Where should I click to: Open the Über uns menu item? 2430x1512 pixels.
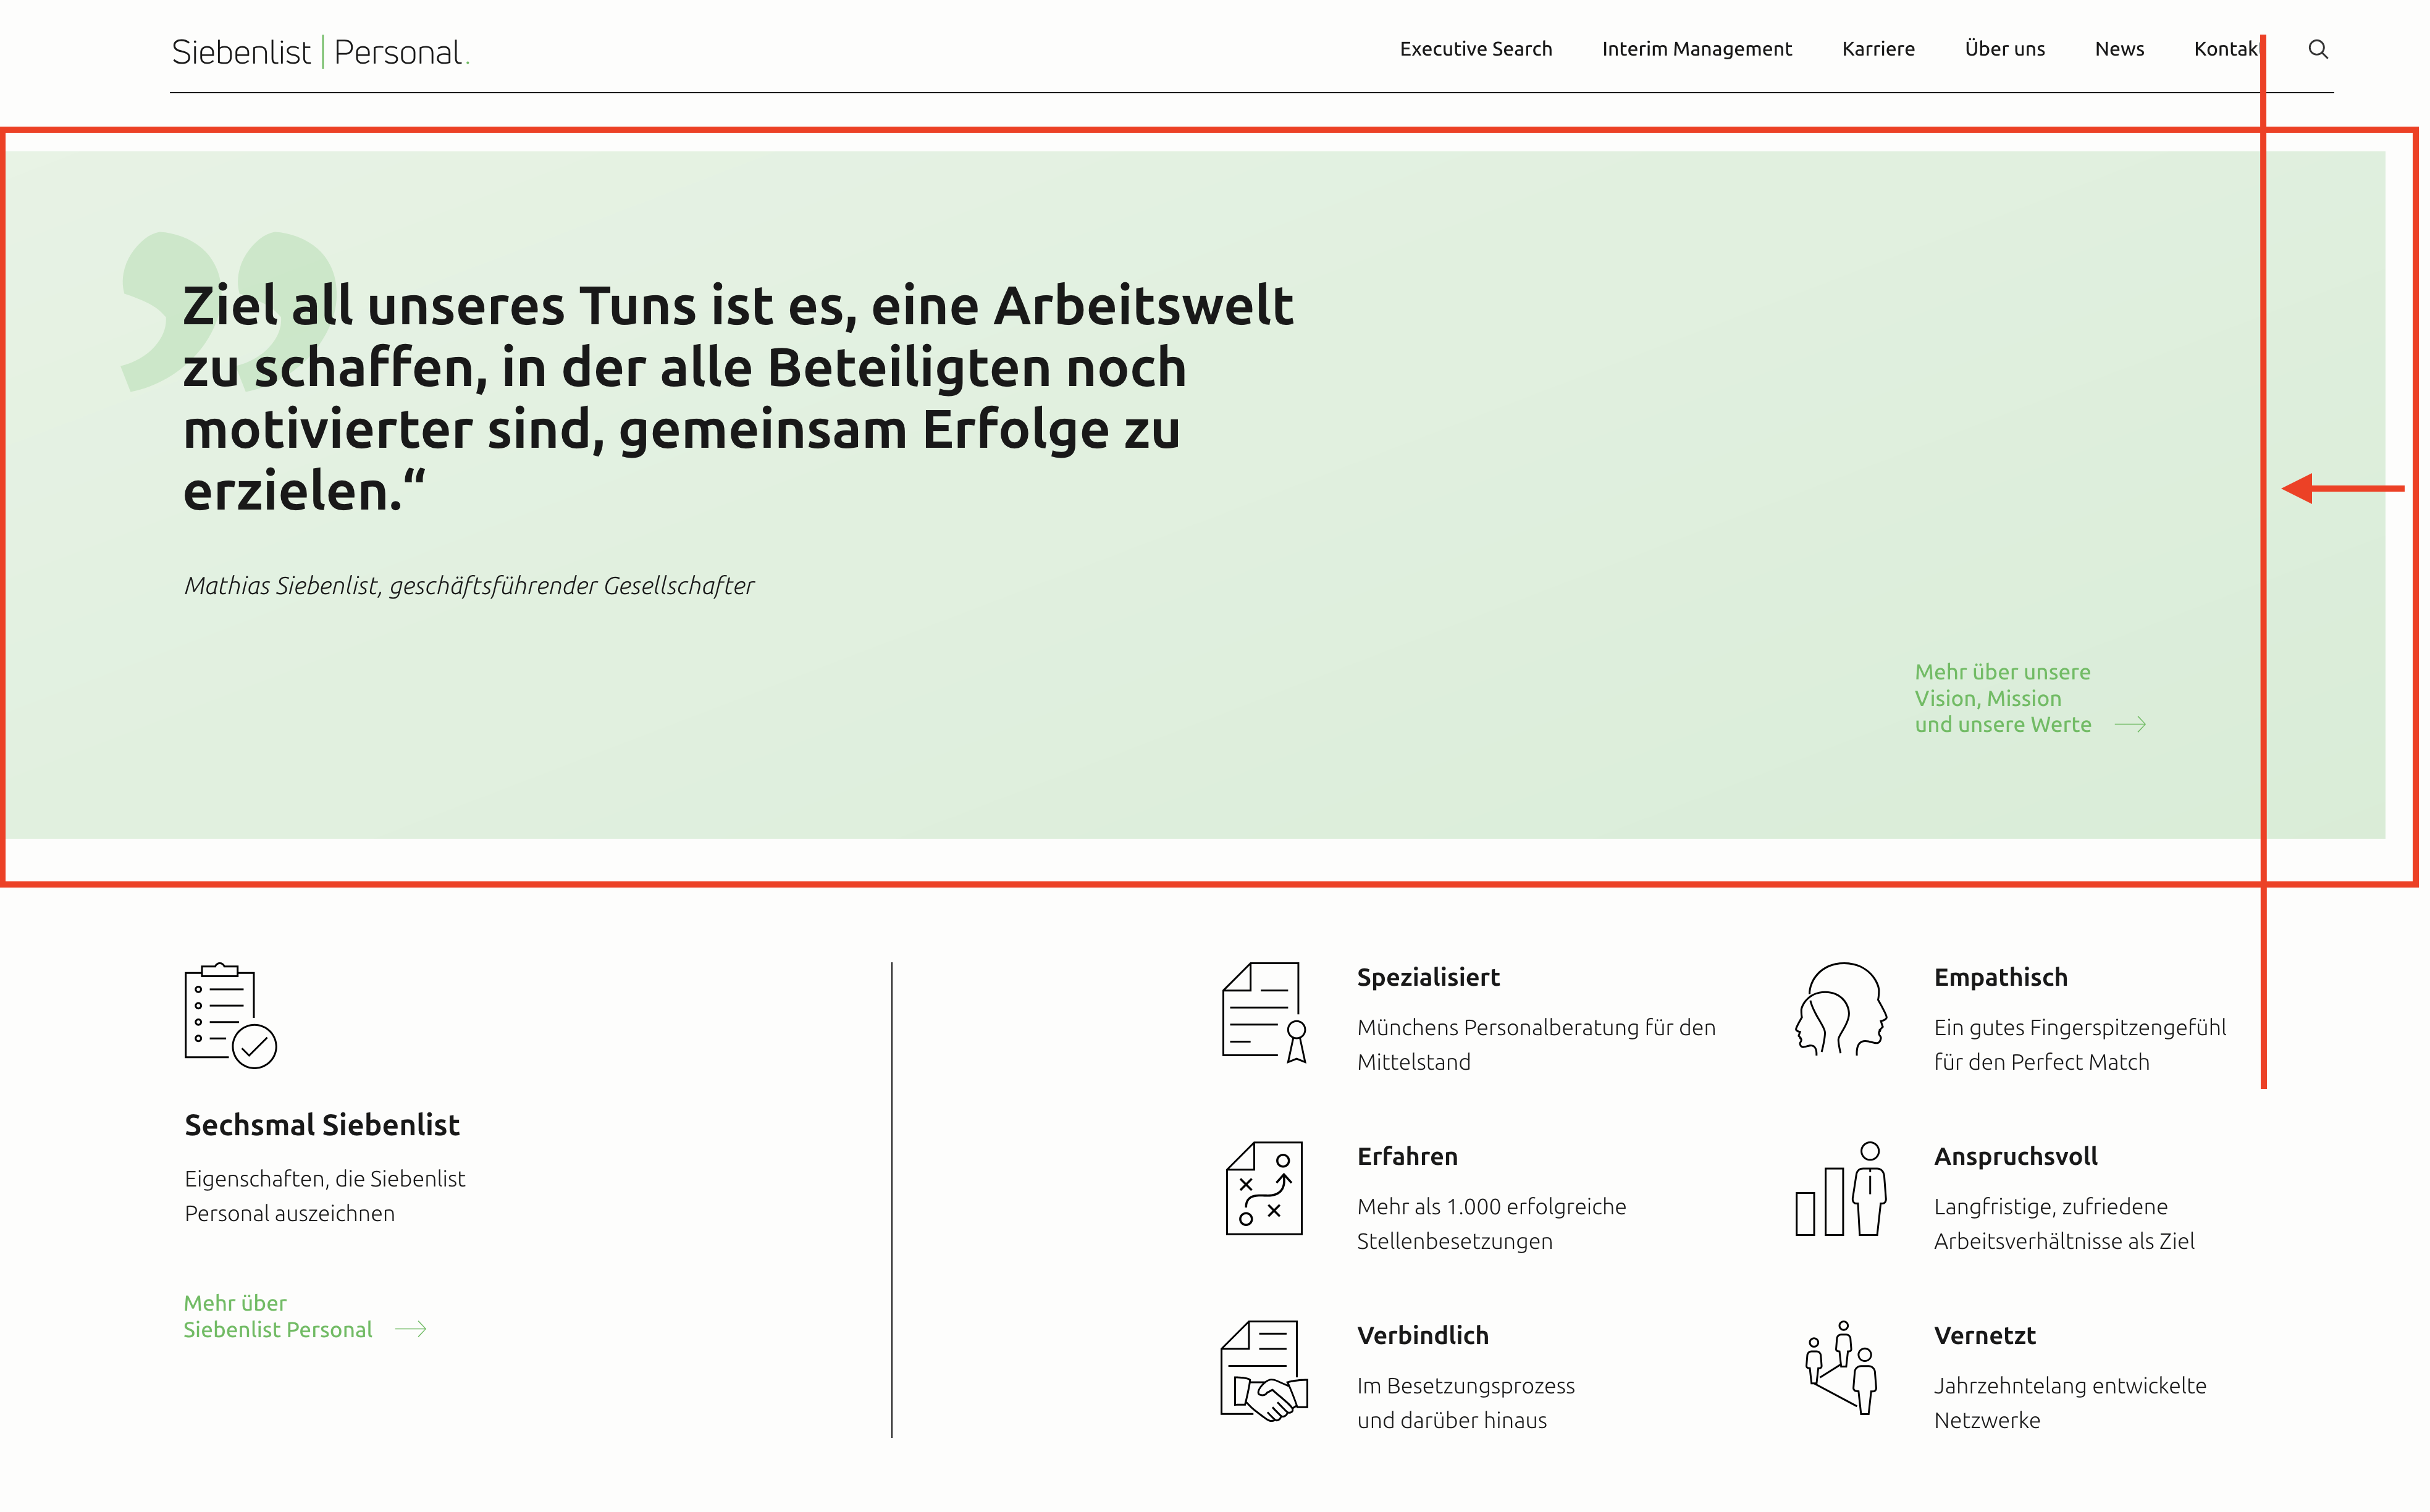click(2004, 49)
